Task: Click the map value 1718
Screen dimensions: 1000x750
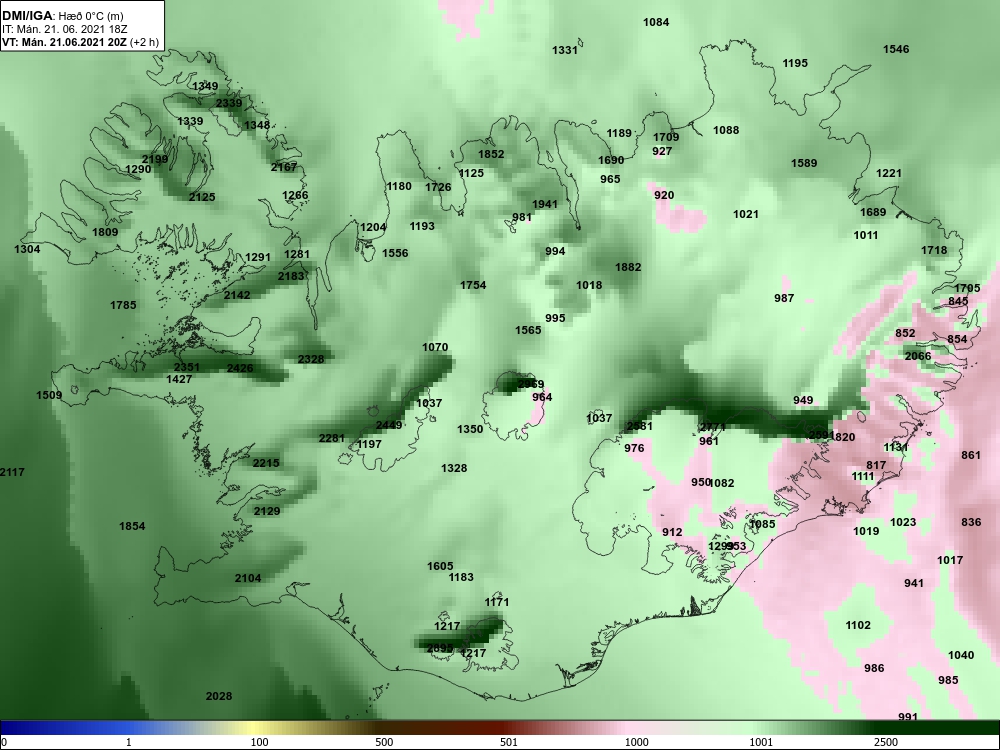Action: tap(934, 251)
